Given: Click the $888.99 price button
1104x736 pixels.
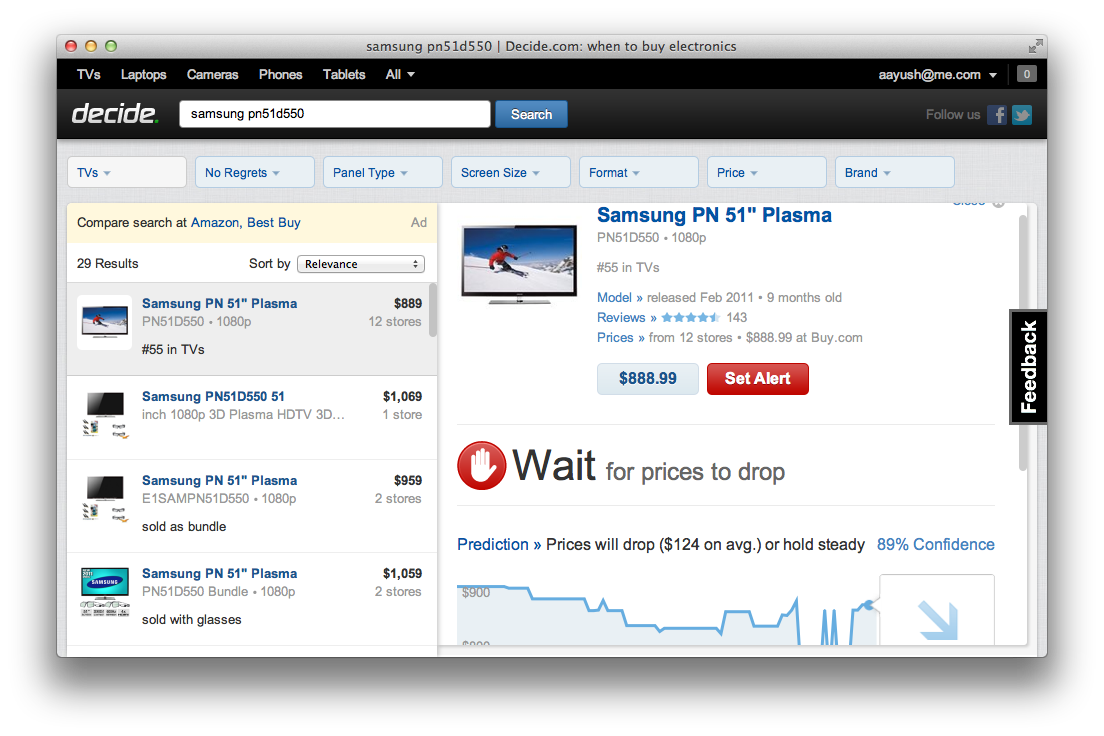Looking at the screenshot, I should [648, 379].
